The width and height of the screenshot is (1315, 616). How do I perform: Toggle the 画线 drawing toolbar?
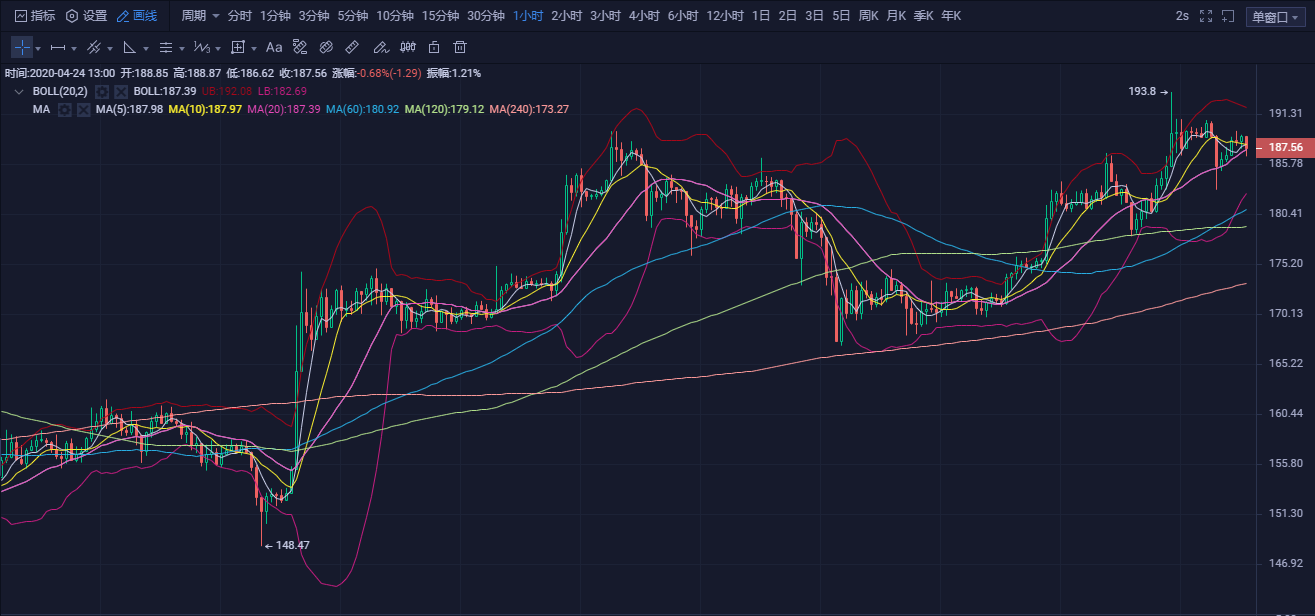pos(137,16)
